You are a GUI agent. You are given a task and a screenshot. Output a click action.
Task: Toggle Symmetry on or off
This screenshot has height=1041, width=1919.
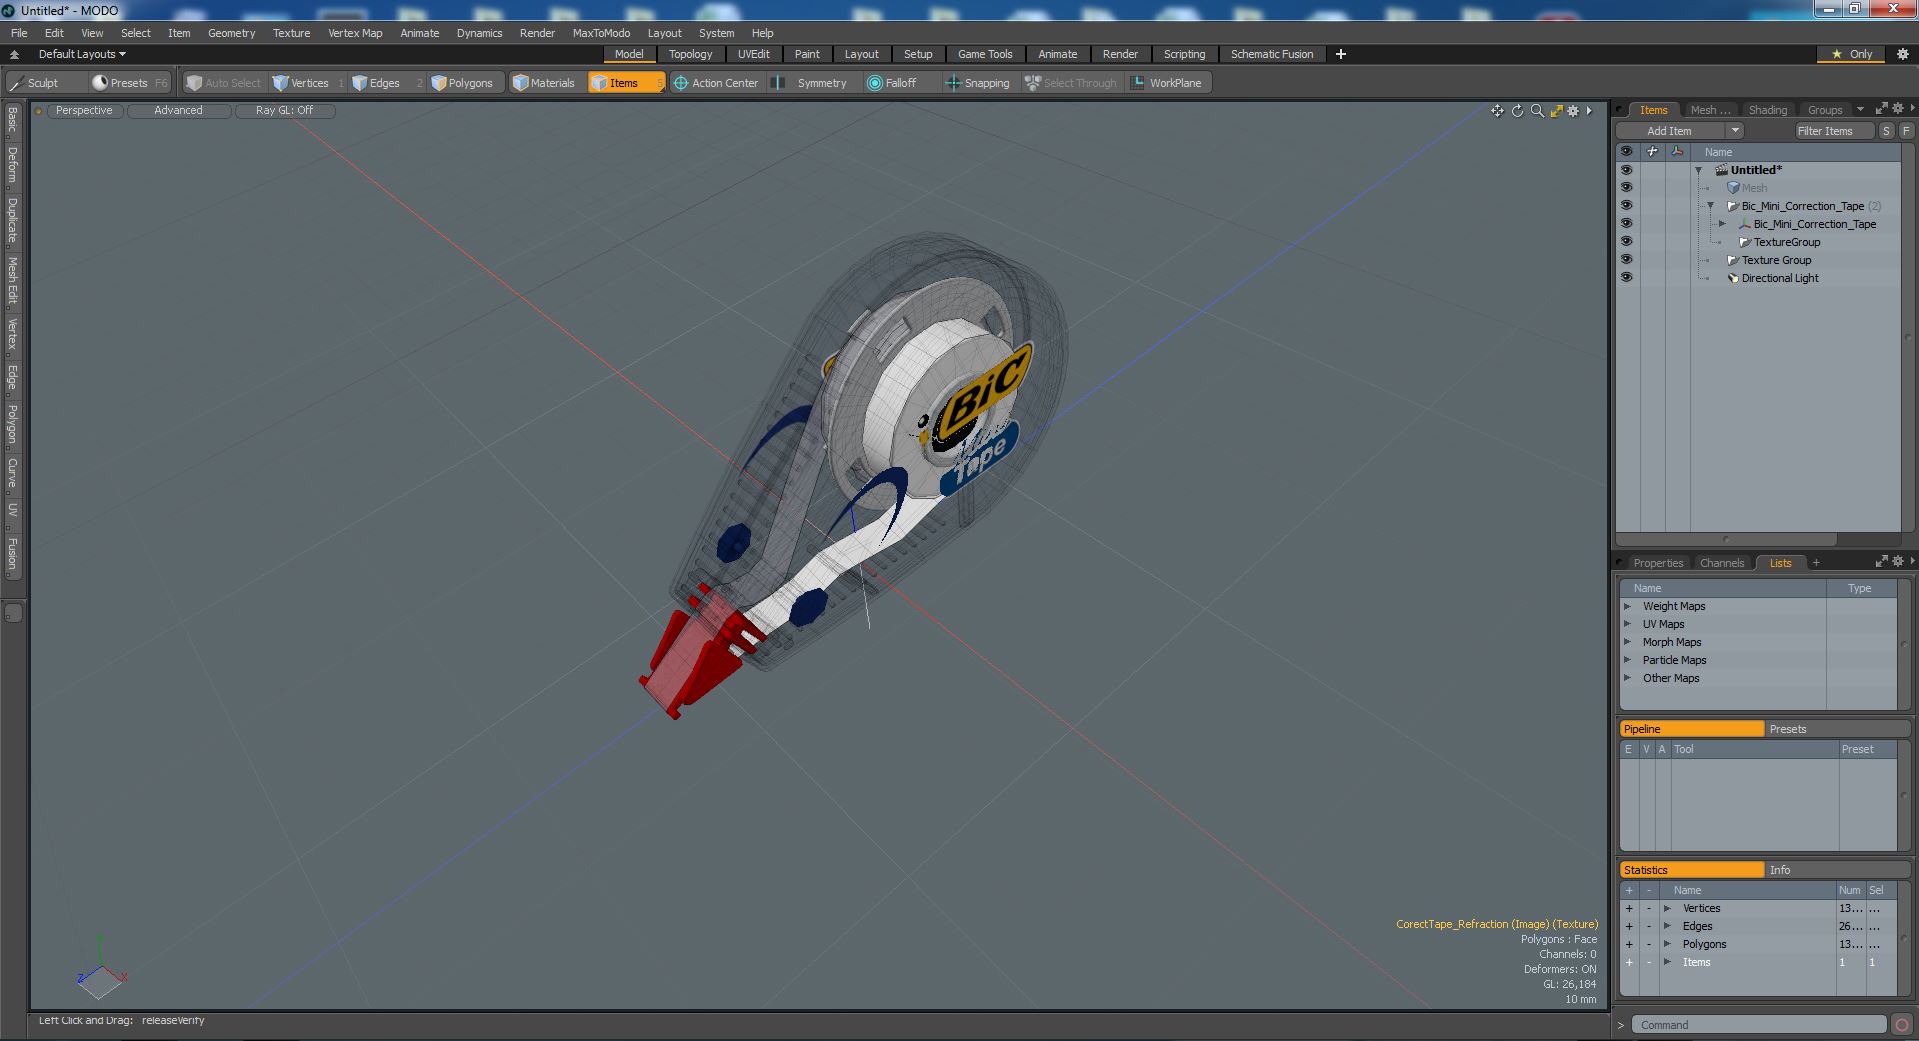[811, 83]
